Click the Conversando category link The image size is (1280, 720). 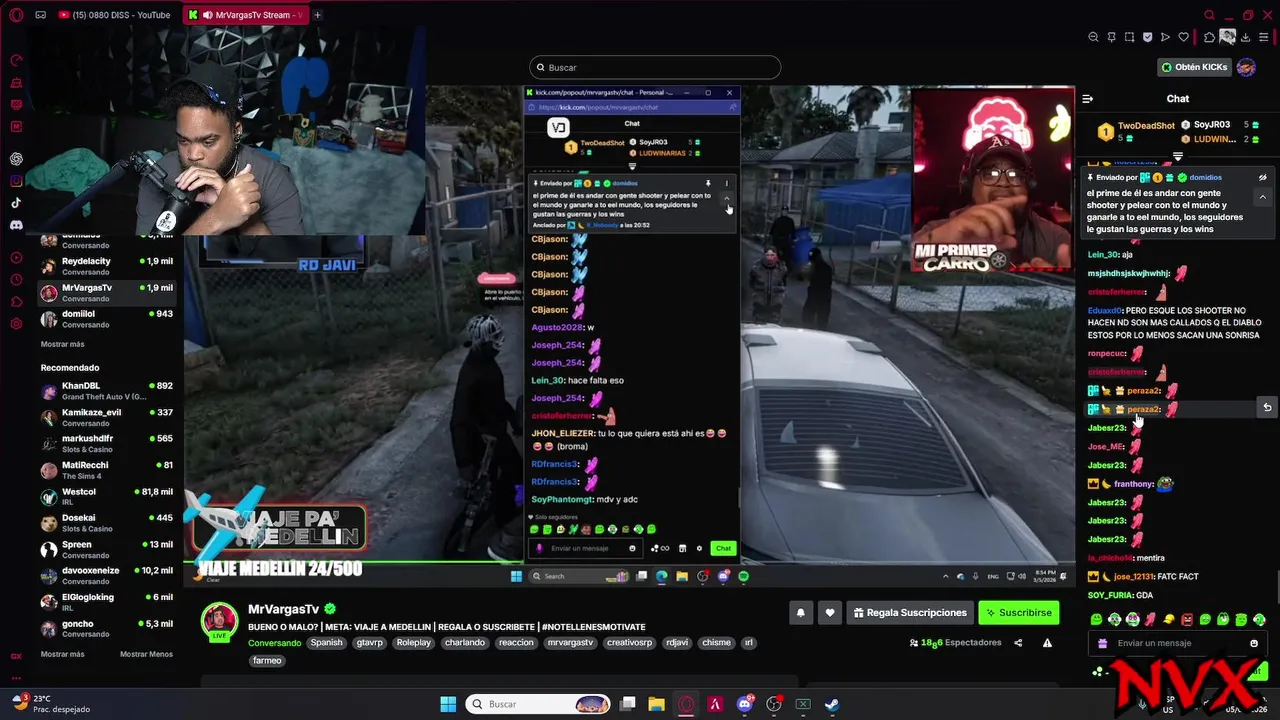click(274, 643)
